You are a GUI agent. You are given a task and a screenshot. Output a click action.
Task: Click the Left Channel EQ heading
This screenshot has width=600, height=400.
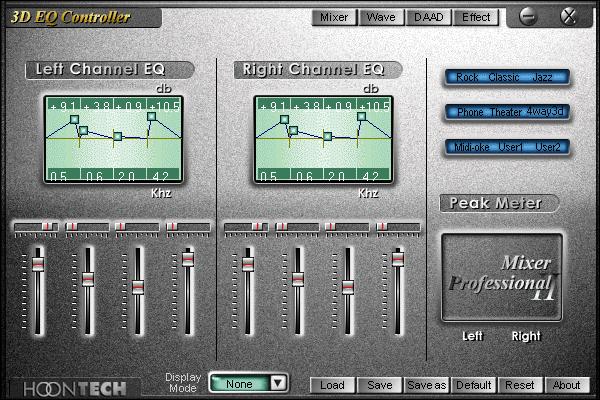[110, 70]
